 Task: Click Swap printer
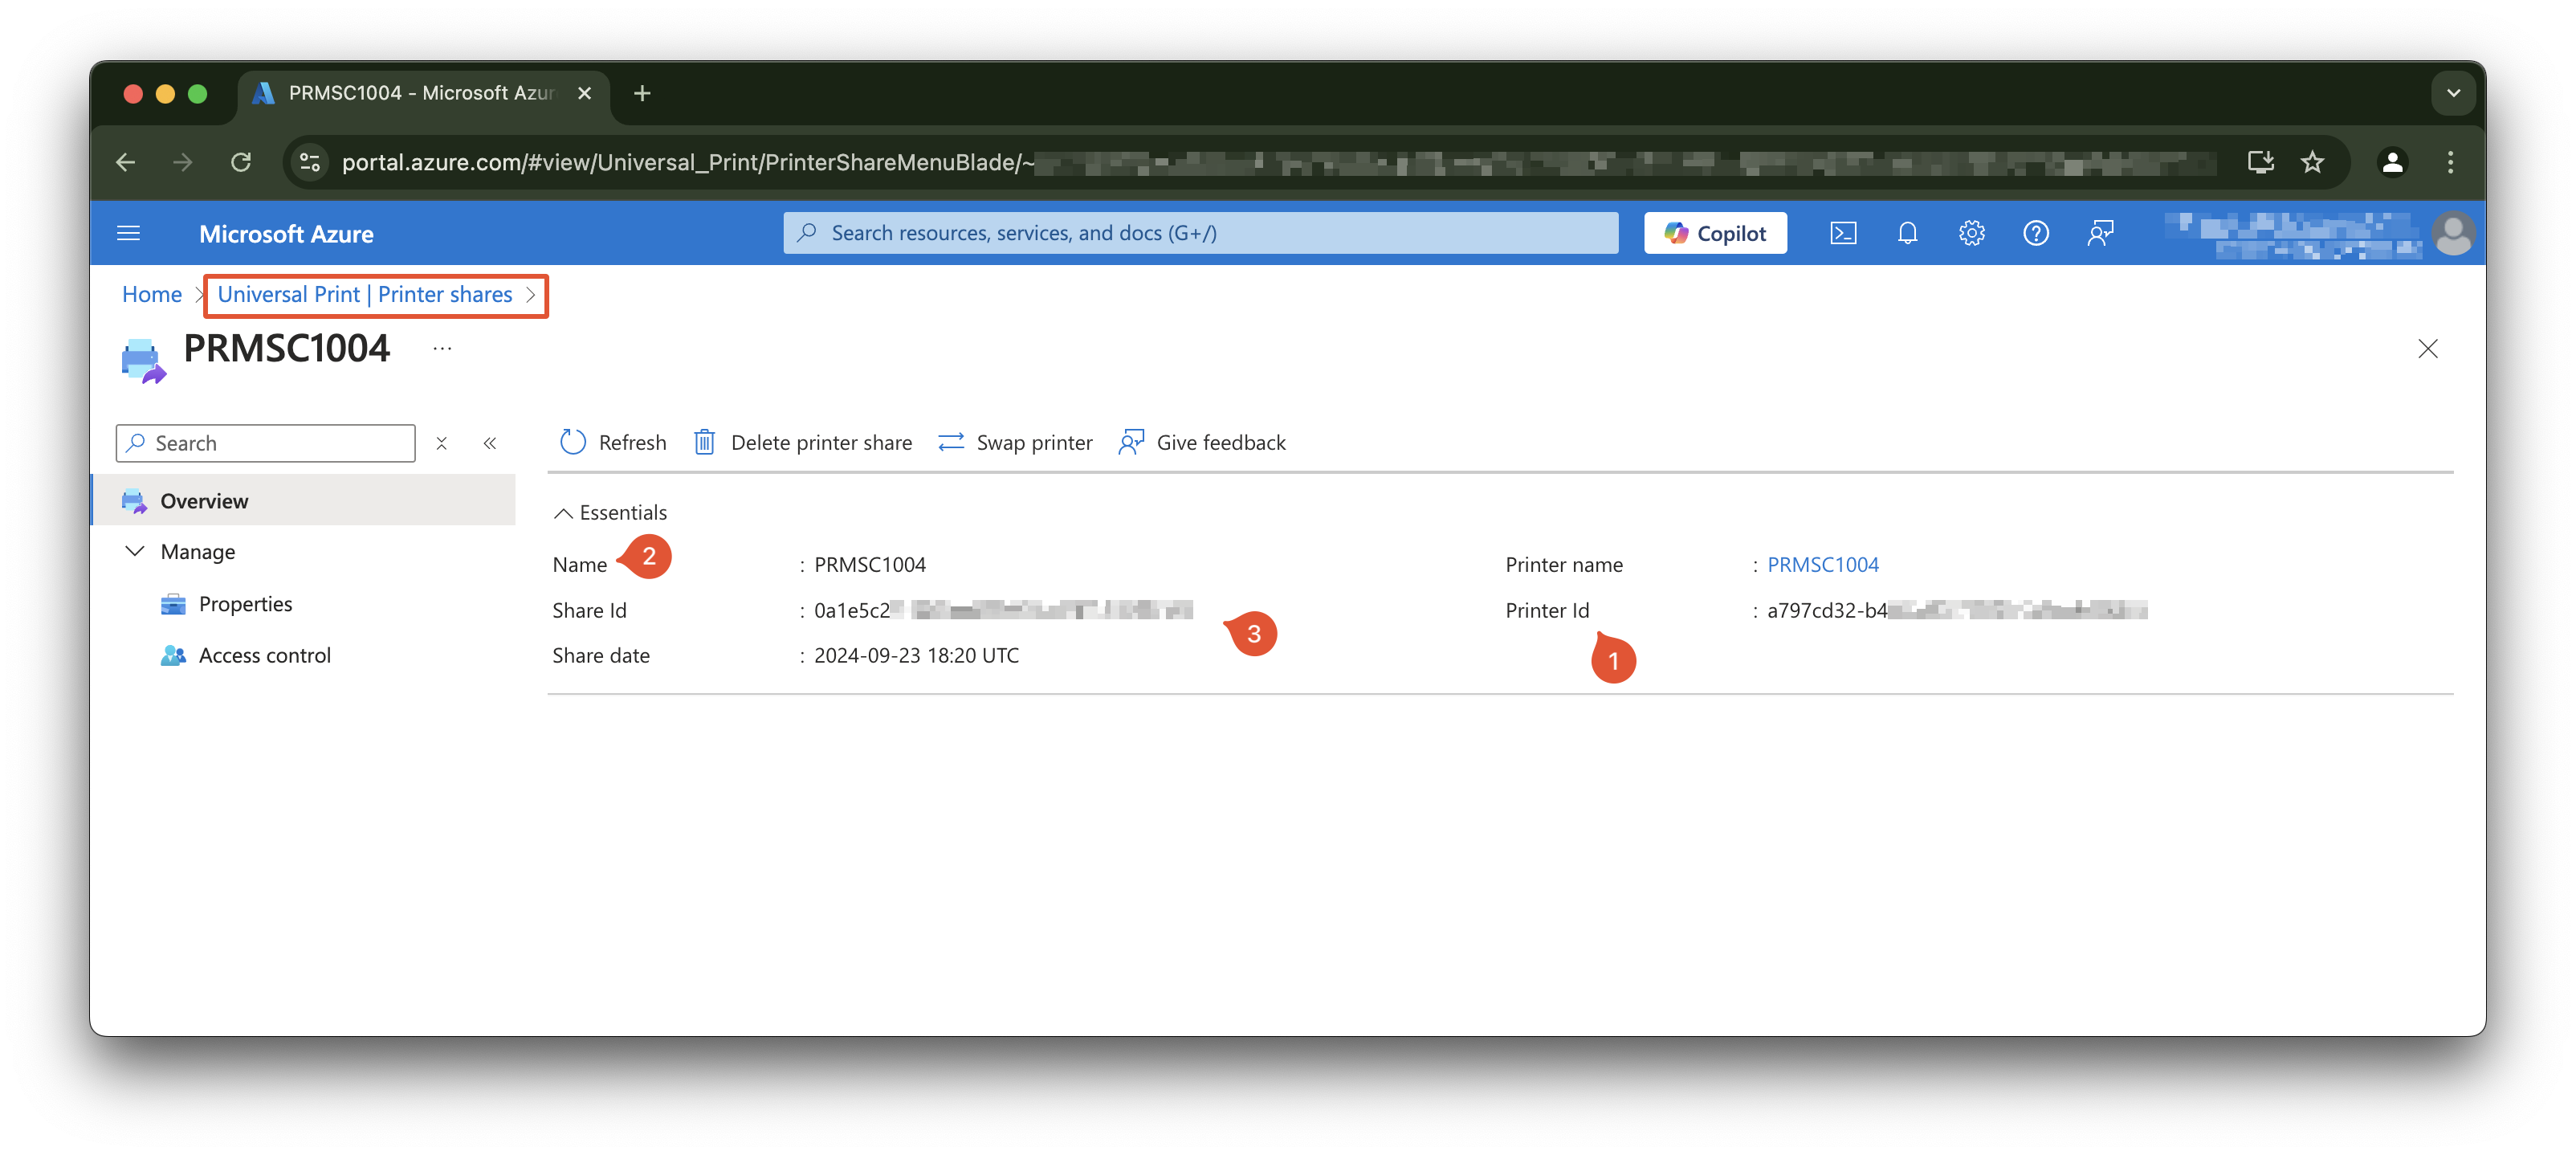(x=1014, y=442)
